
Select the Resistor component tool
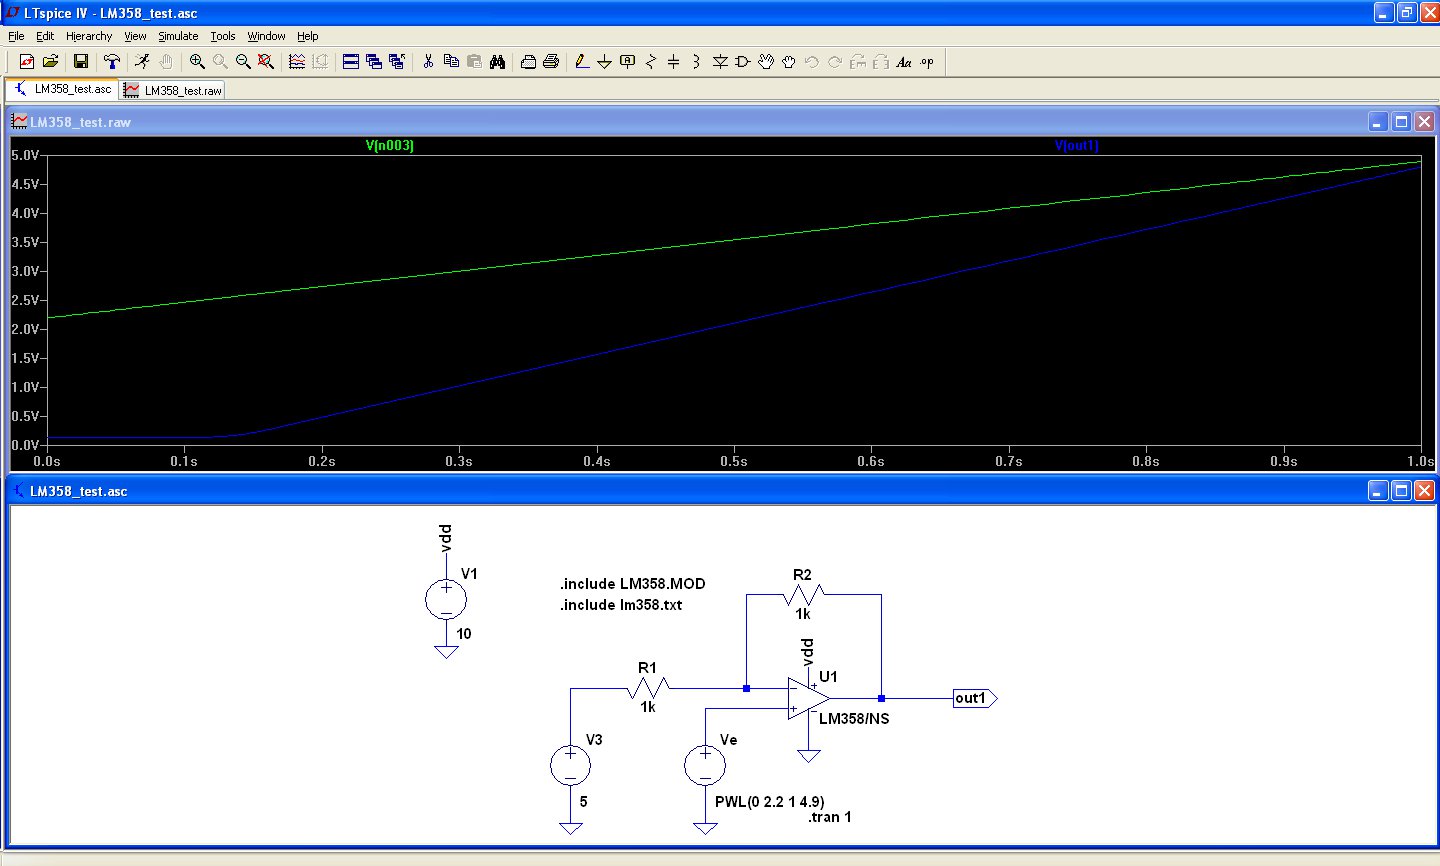(651, 62)
